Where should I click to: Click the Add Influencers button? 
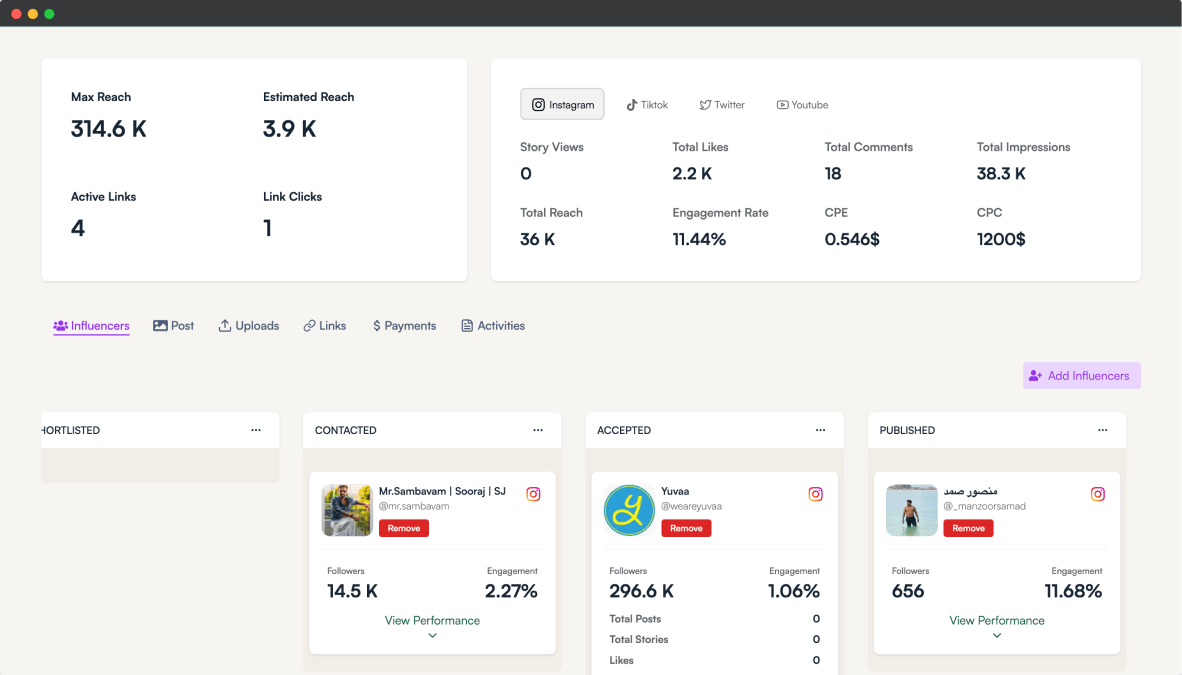point(1081,376)
